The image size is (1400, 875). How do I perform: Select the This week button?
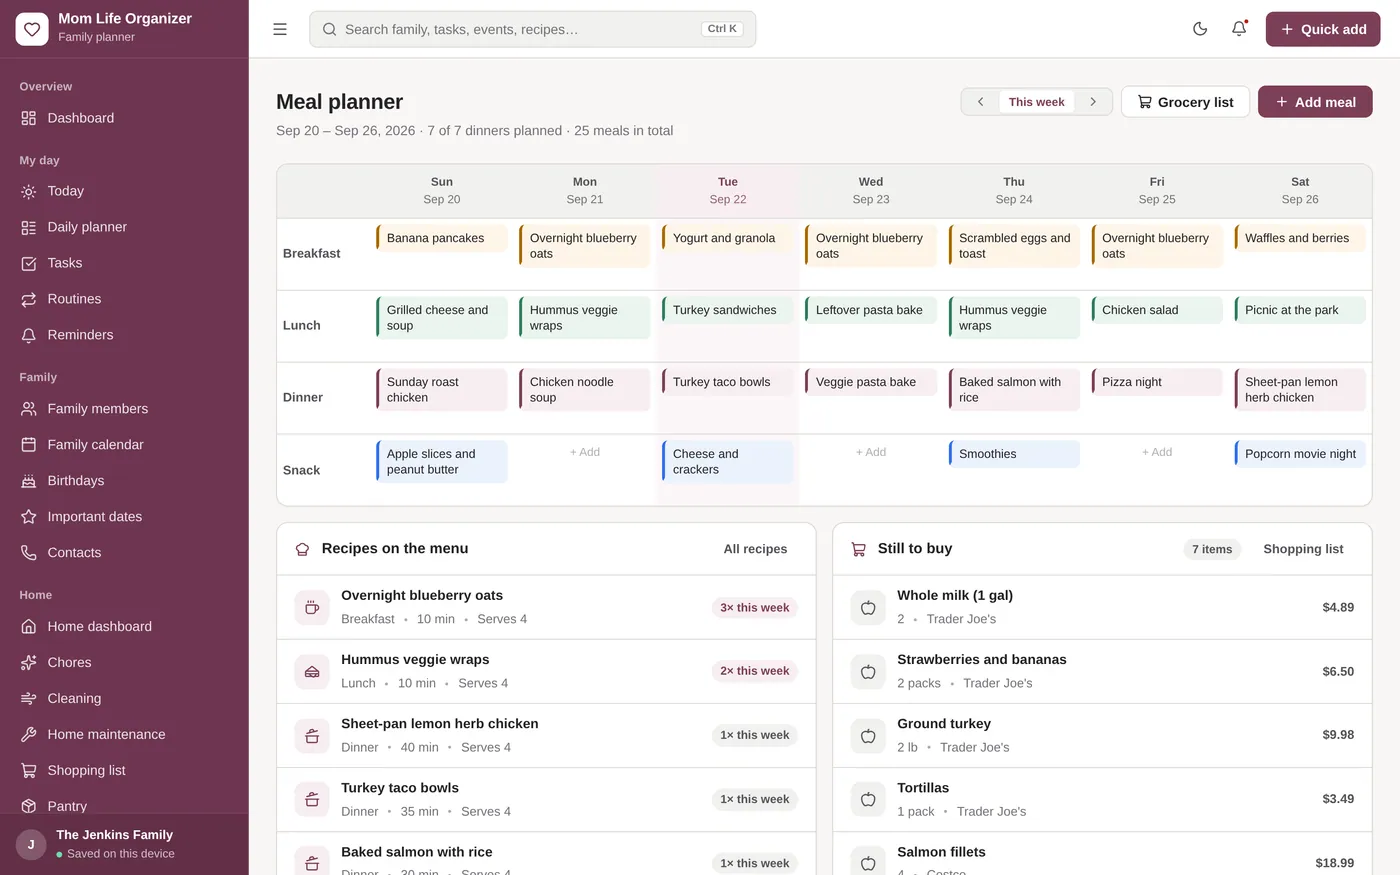(1037, 102)
